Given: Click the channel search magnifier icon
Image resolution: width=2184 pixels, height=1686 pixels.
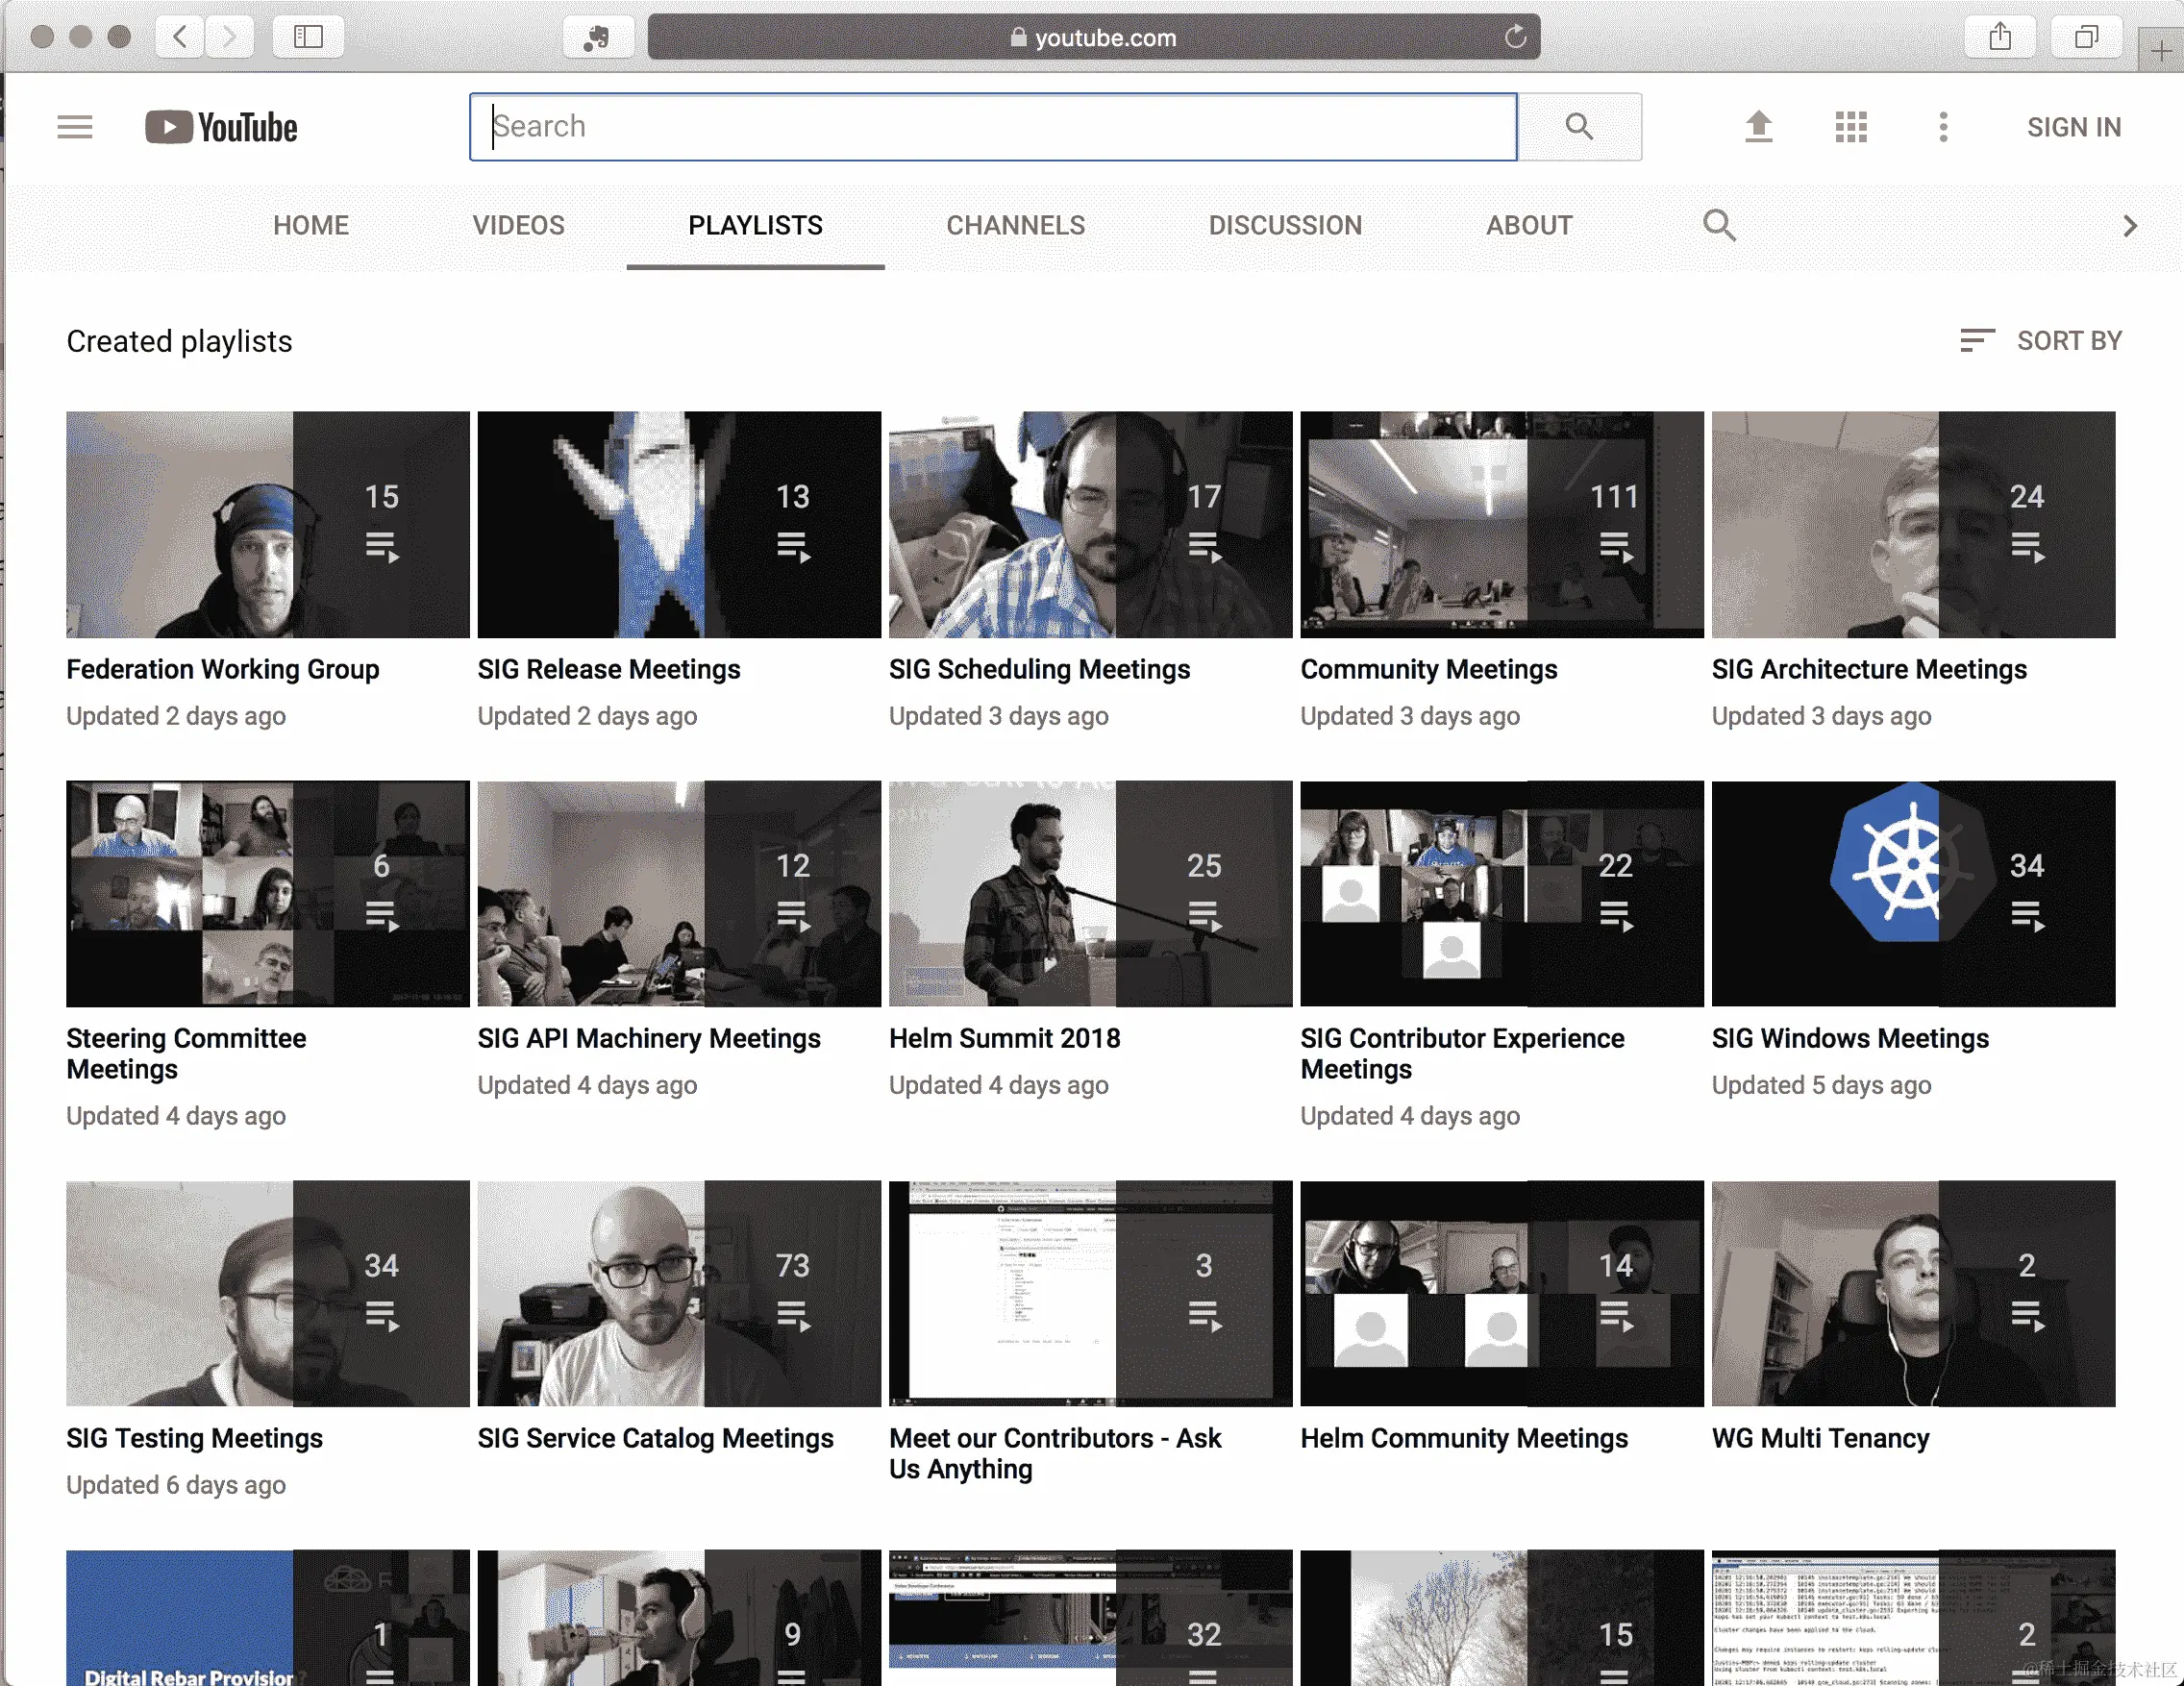Looking at the screenshot, I should click(x=1719, y=225).
